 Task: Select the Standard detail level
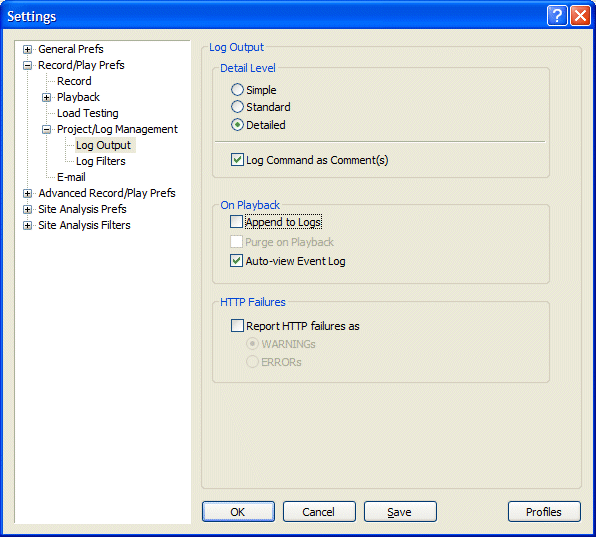click(238, 107)
